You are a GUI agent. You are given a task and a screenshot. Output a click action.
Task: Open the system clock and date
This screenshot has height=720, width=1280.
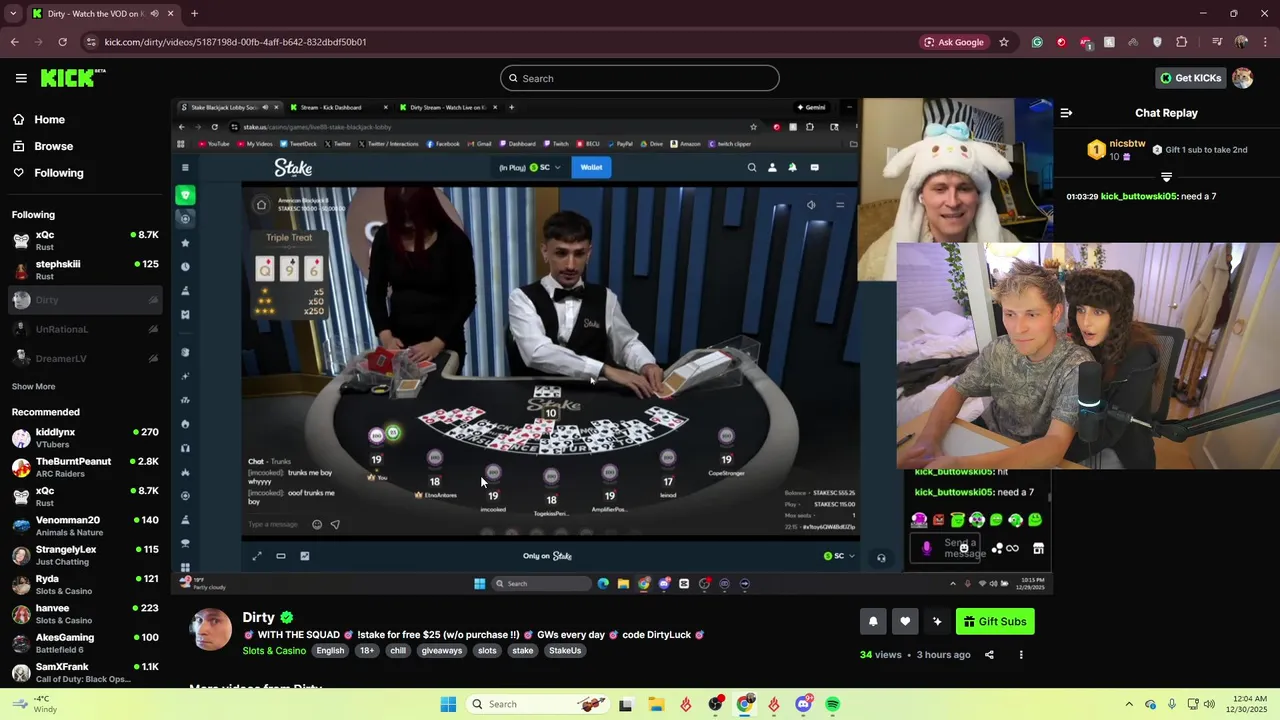tap(1249, 704)
